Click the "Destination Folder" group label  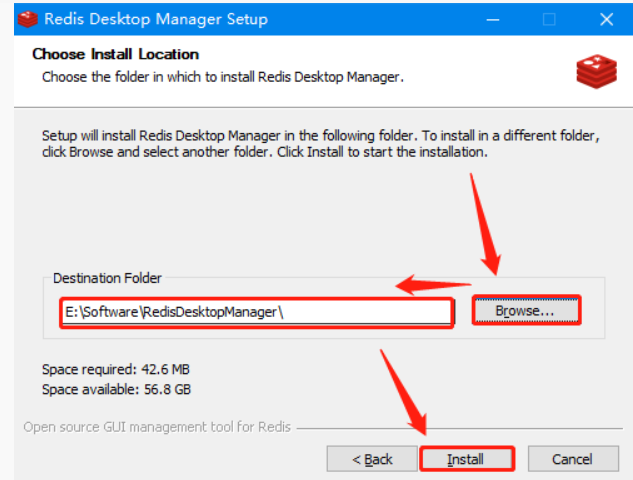pos(107,278)
